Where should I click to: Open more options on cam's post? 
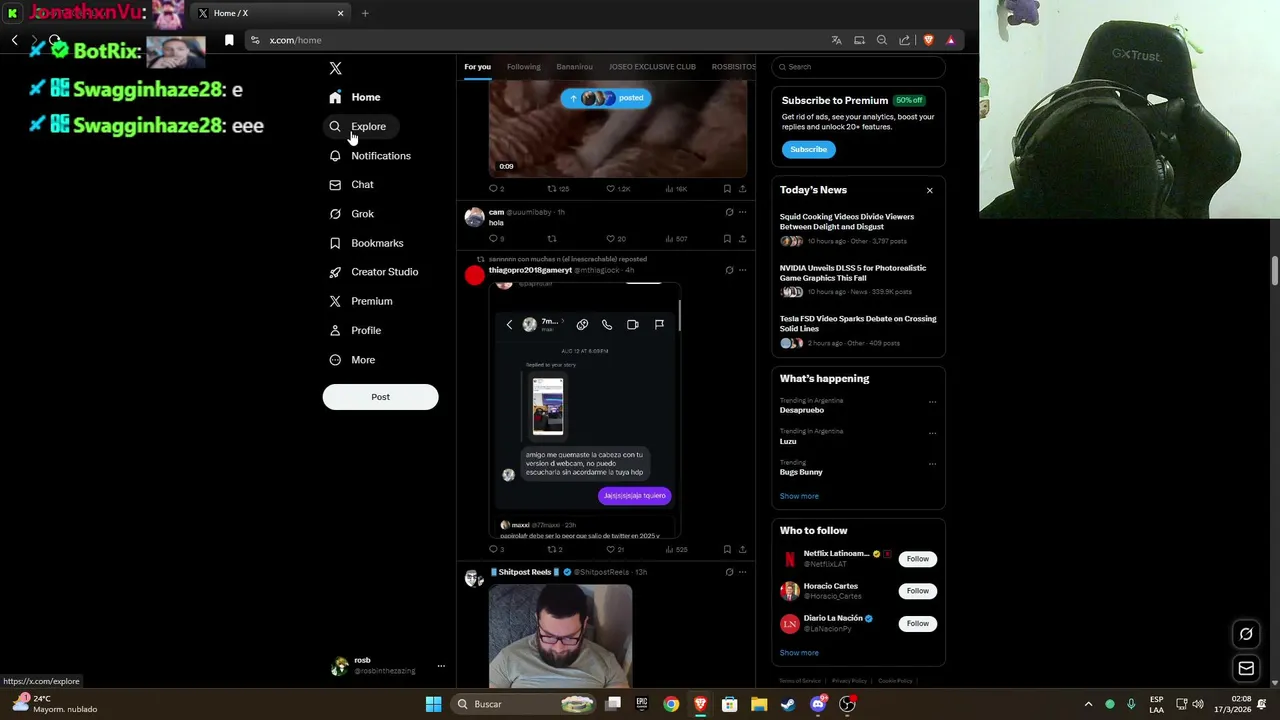click(742, 212)
